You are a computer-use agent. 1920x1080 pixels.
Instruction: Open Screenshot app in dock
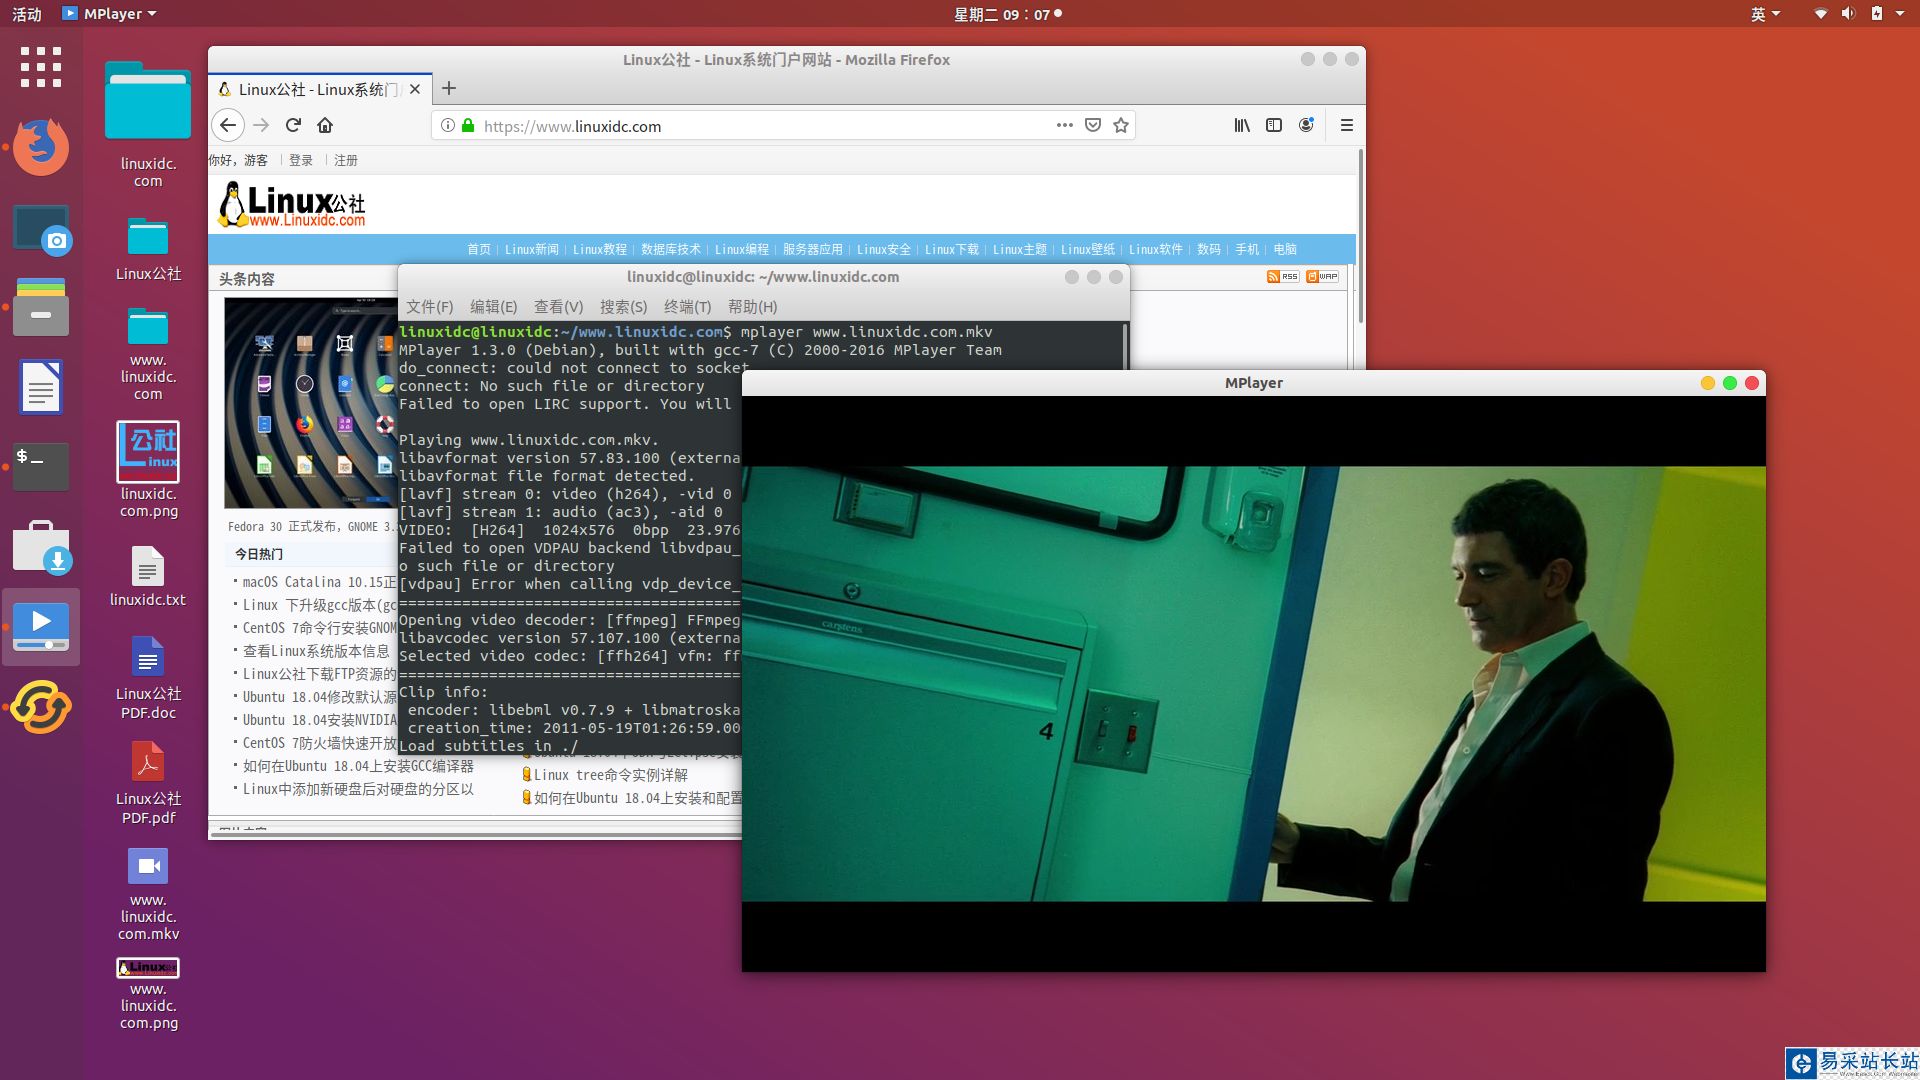41,231
